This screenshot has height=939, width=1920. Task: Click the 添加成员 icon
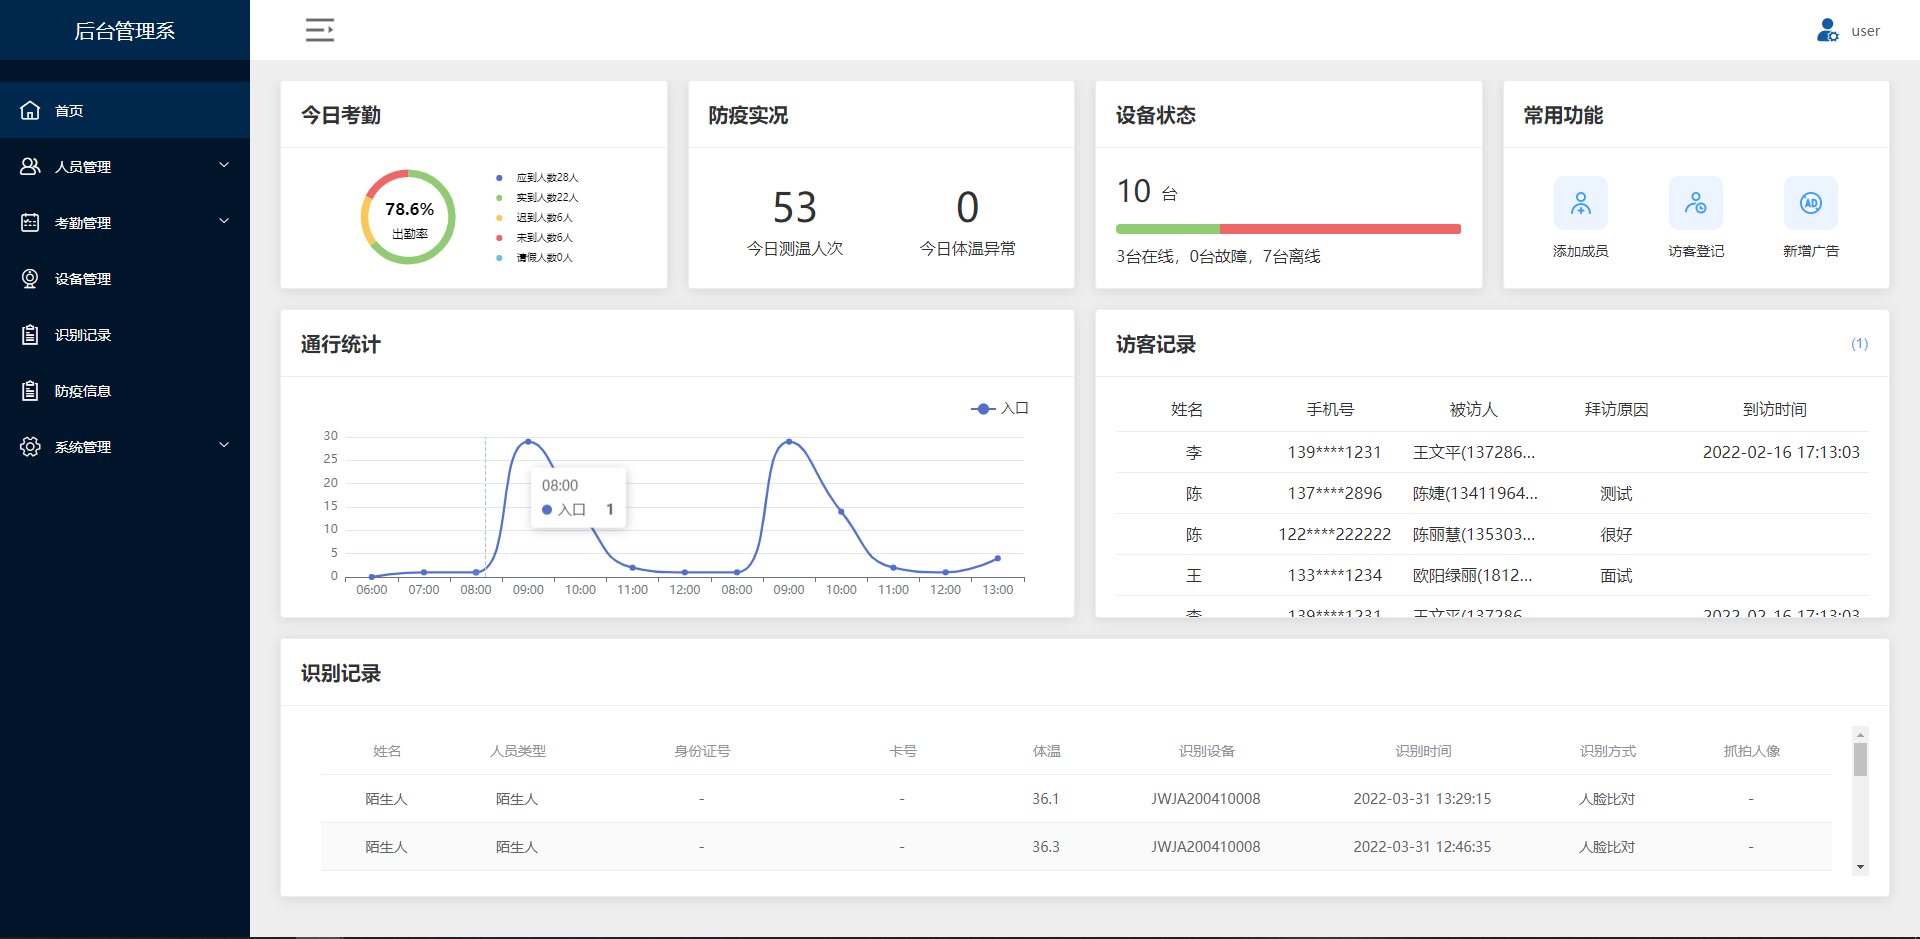tap(1580, 203)
